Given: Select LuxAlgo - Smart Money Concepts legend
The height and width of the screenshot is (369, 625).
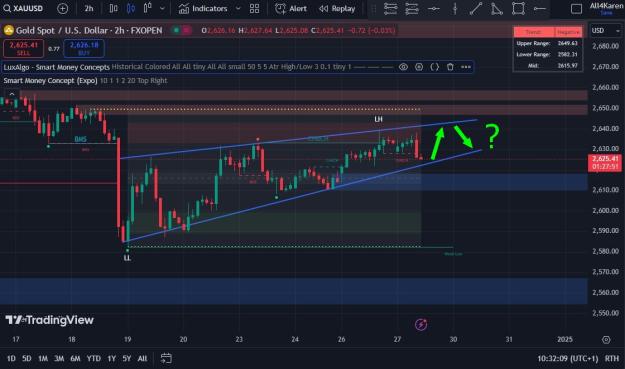Looking at the screenshot, I should [x=57, y=67].
